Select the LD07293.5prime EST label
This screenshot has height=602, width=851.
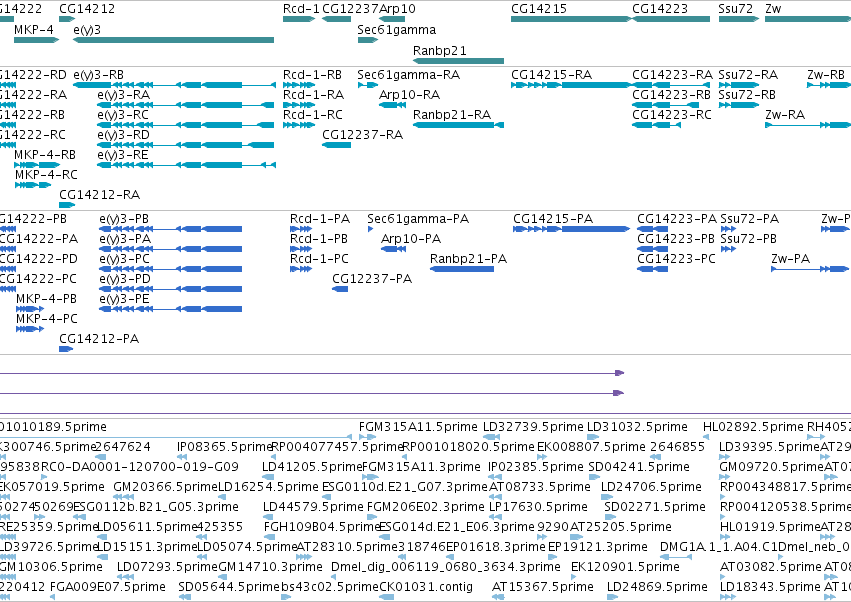click(167, 567)
